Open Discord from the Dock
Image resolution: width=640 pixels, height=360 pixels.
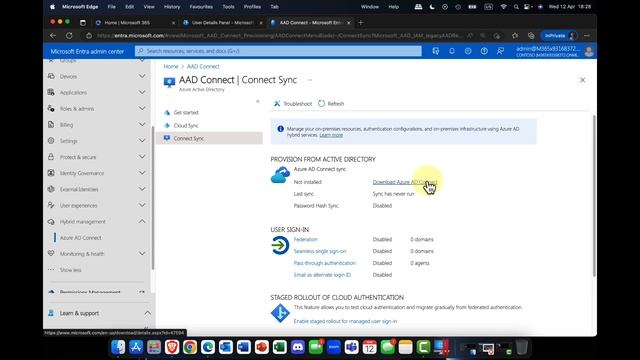tap(298, 347)
